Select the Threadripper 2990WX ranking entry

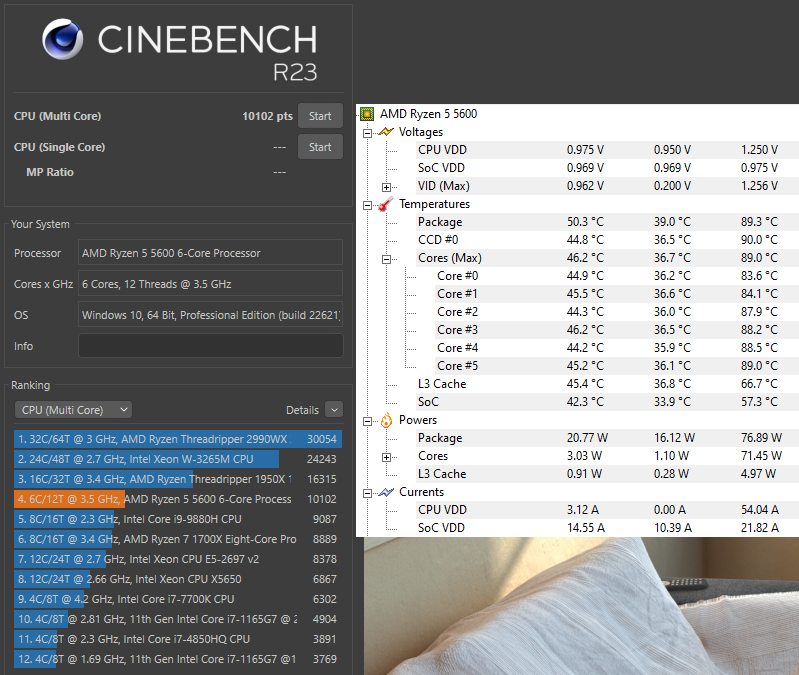(x=178, y=439)
